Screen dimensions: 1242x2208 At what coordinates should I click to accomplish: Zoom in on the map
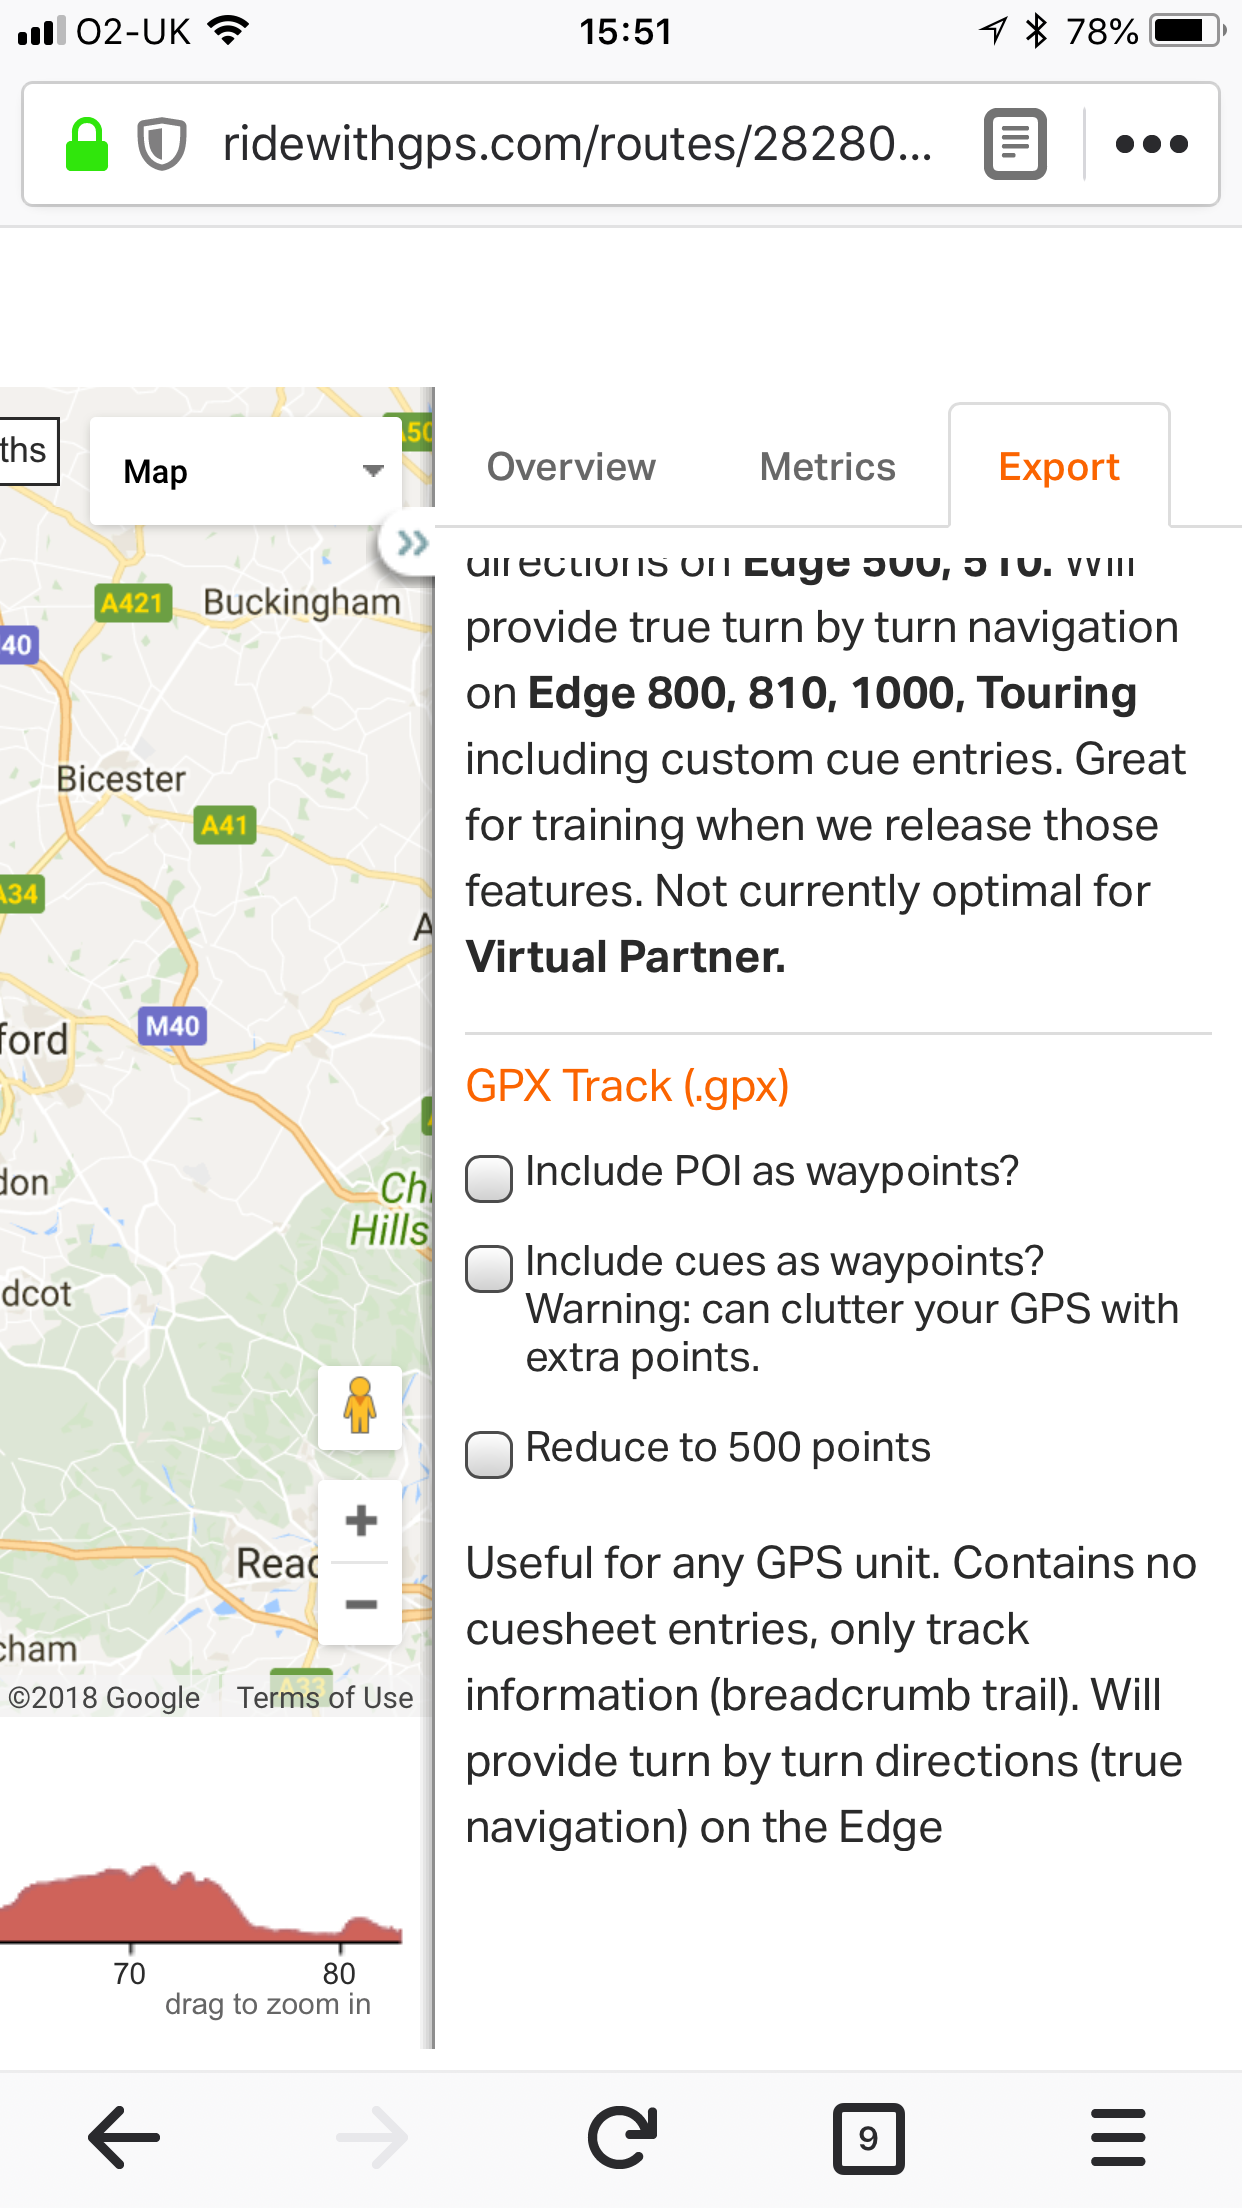point(360,1521)
